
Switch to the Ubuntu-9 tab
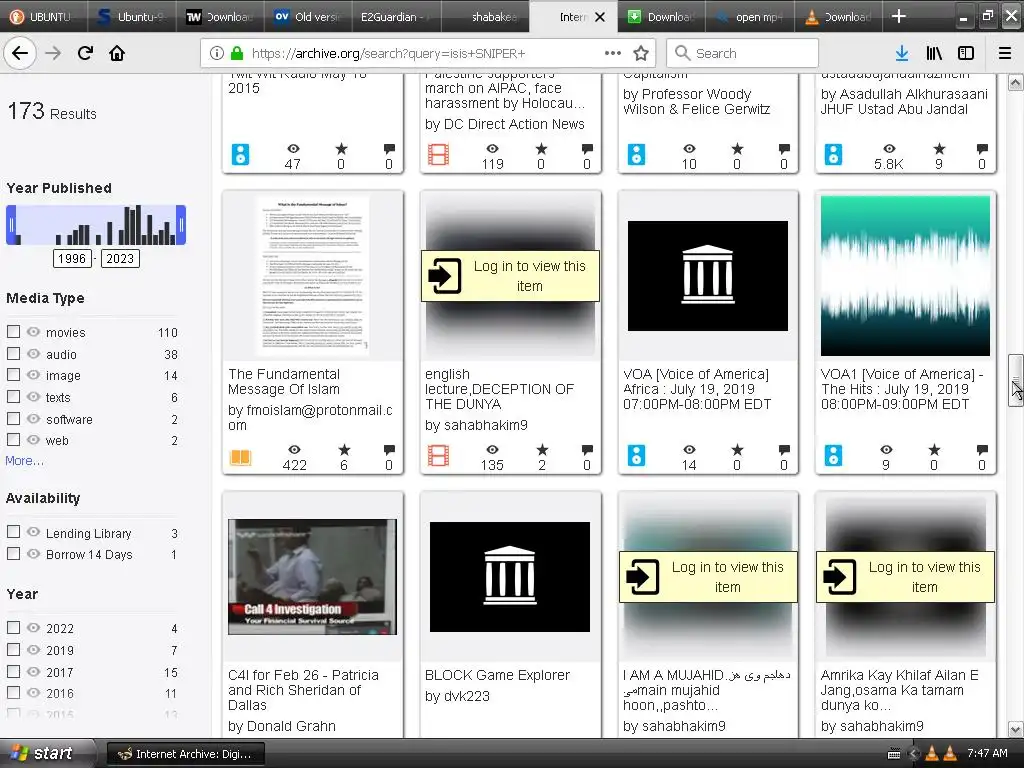131,16
